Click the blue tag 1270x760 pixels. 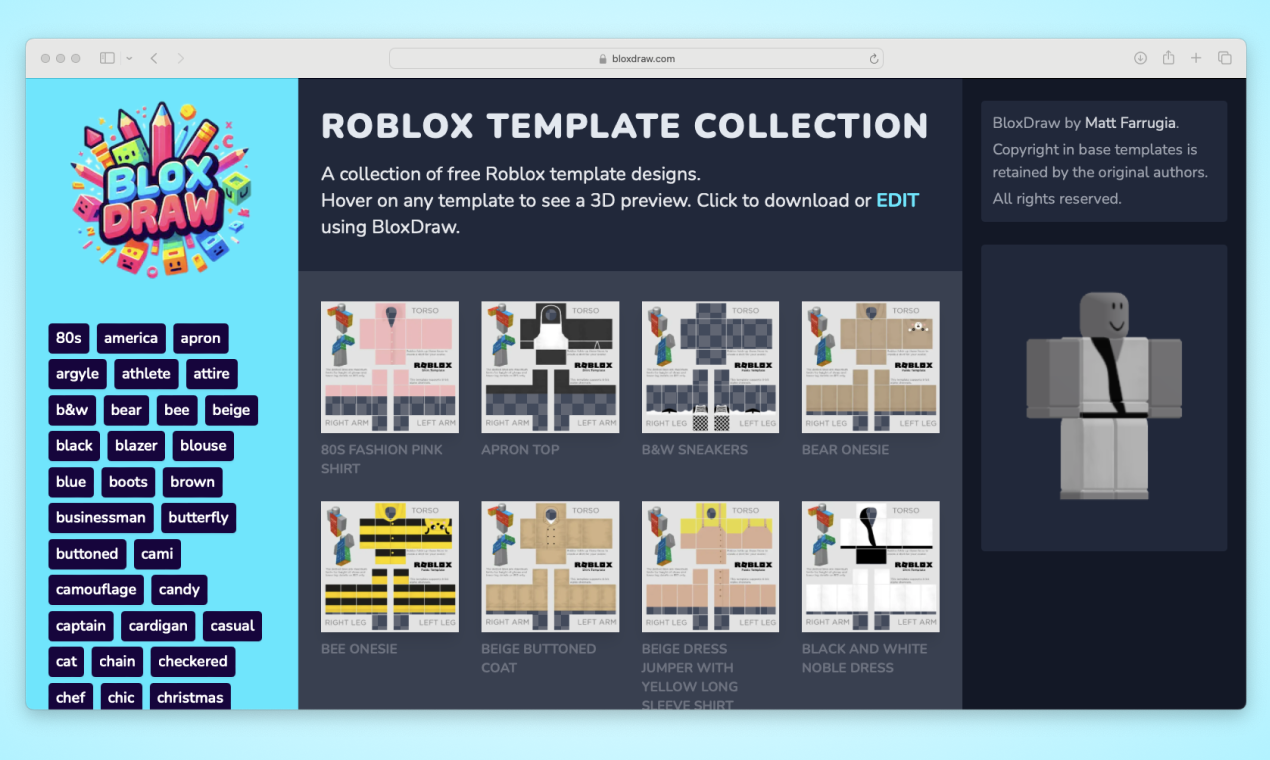(x=71, y=482)
